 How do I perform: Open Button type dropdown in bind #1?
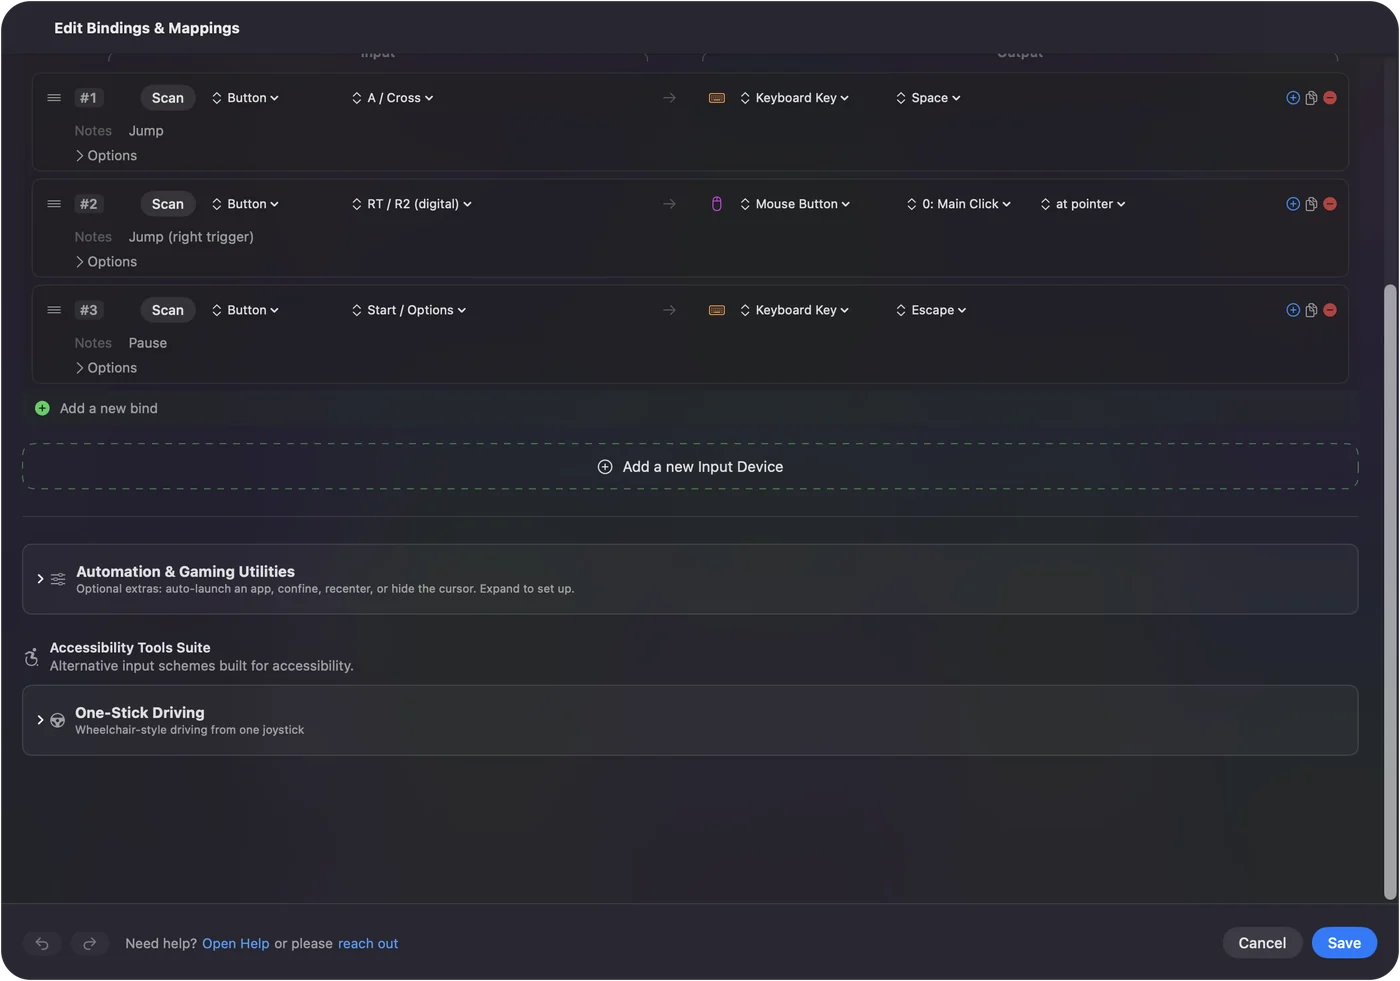245,98
